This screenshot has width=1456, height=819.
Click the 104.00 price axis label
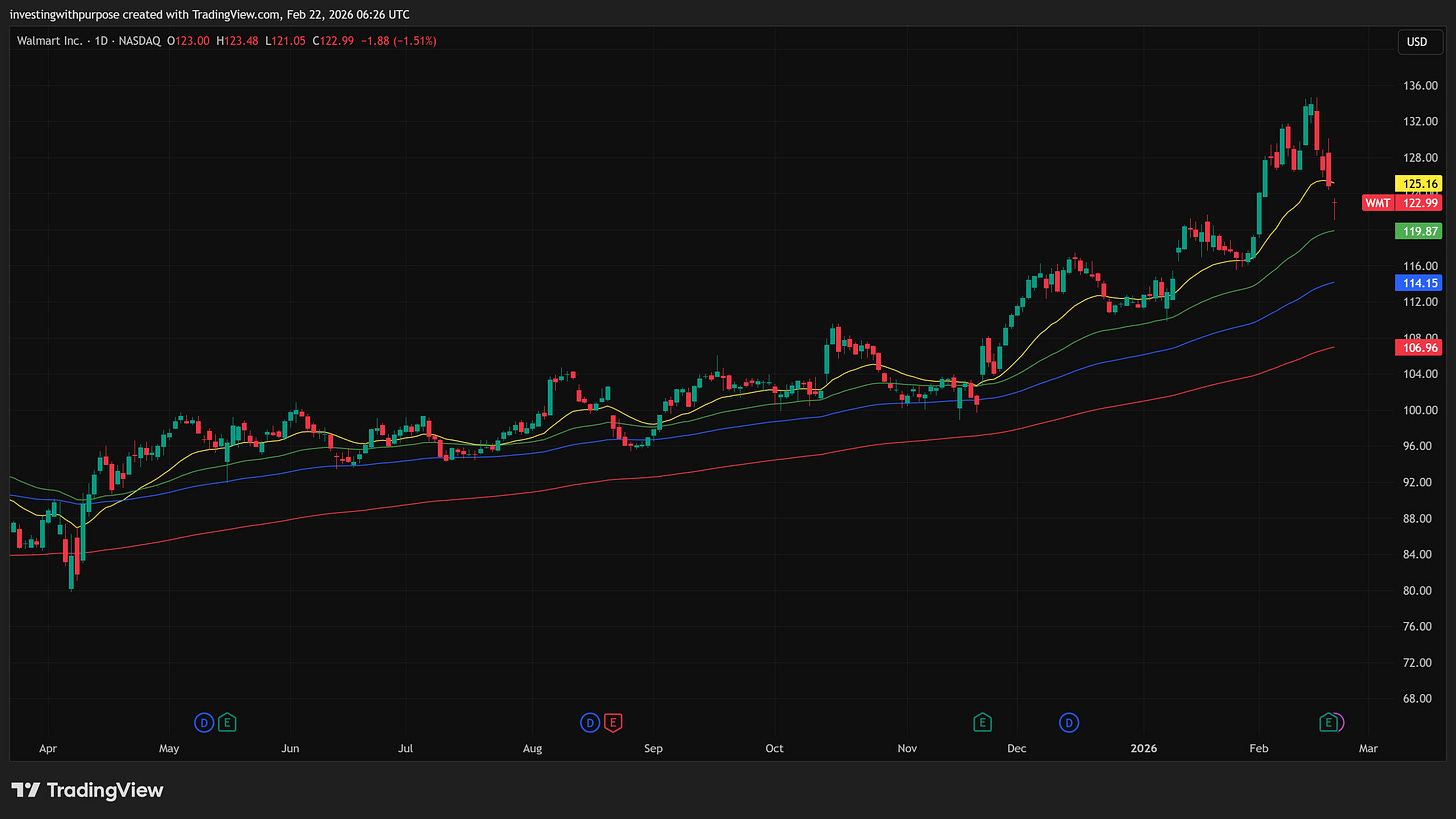pyautogui.click(x=1420, y=374)
